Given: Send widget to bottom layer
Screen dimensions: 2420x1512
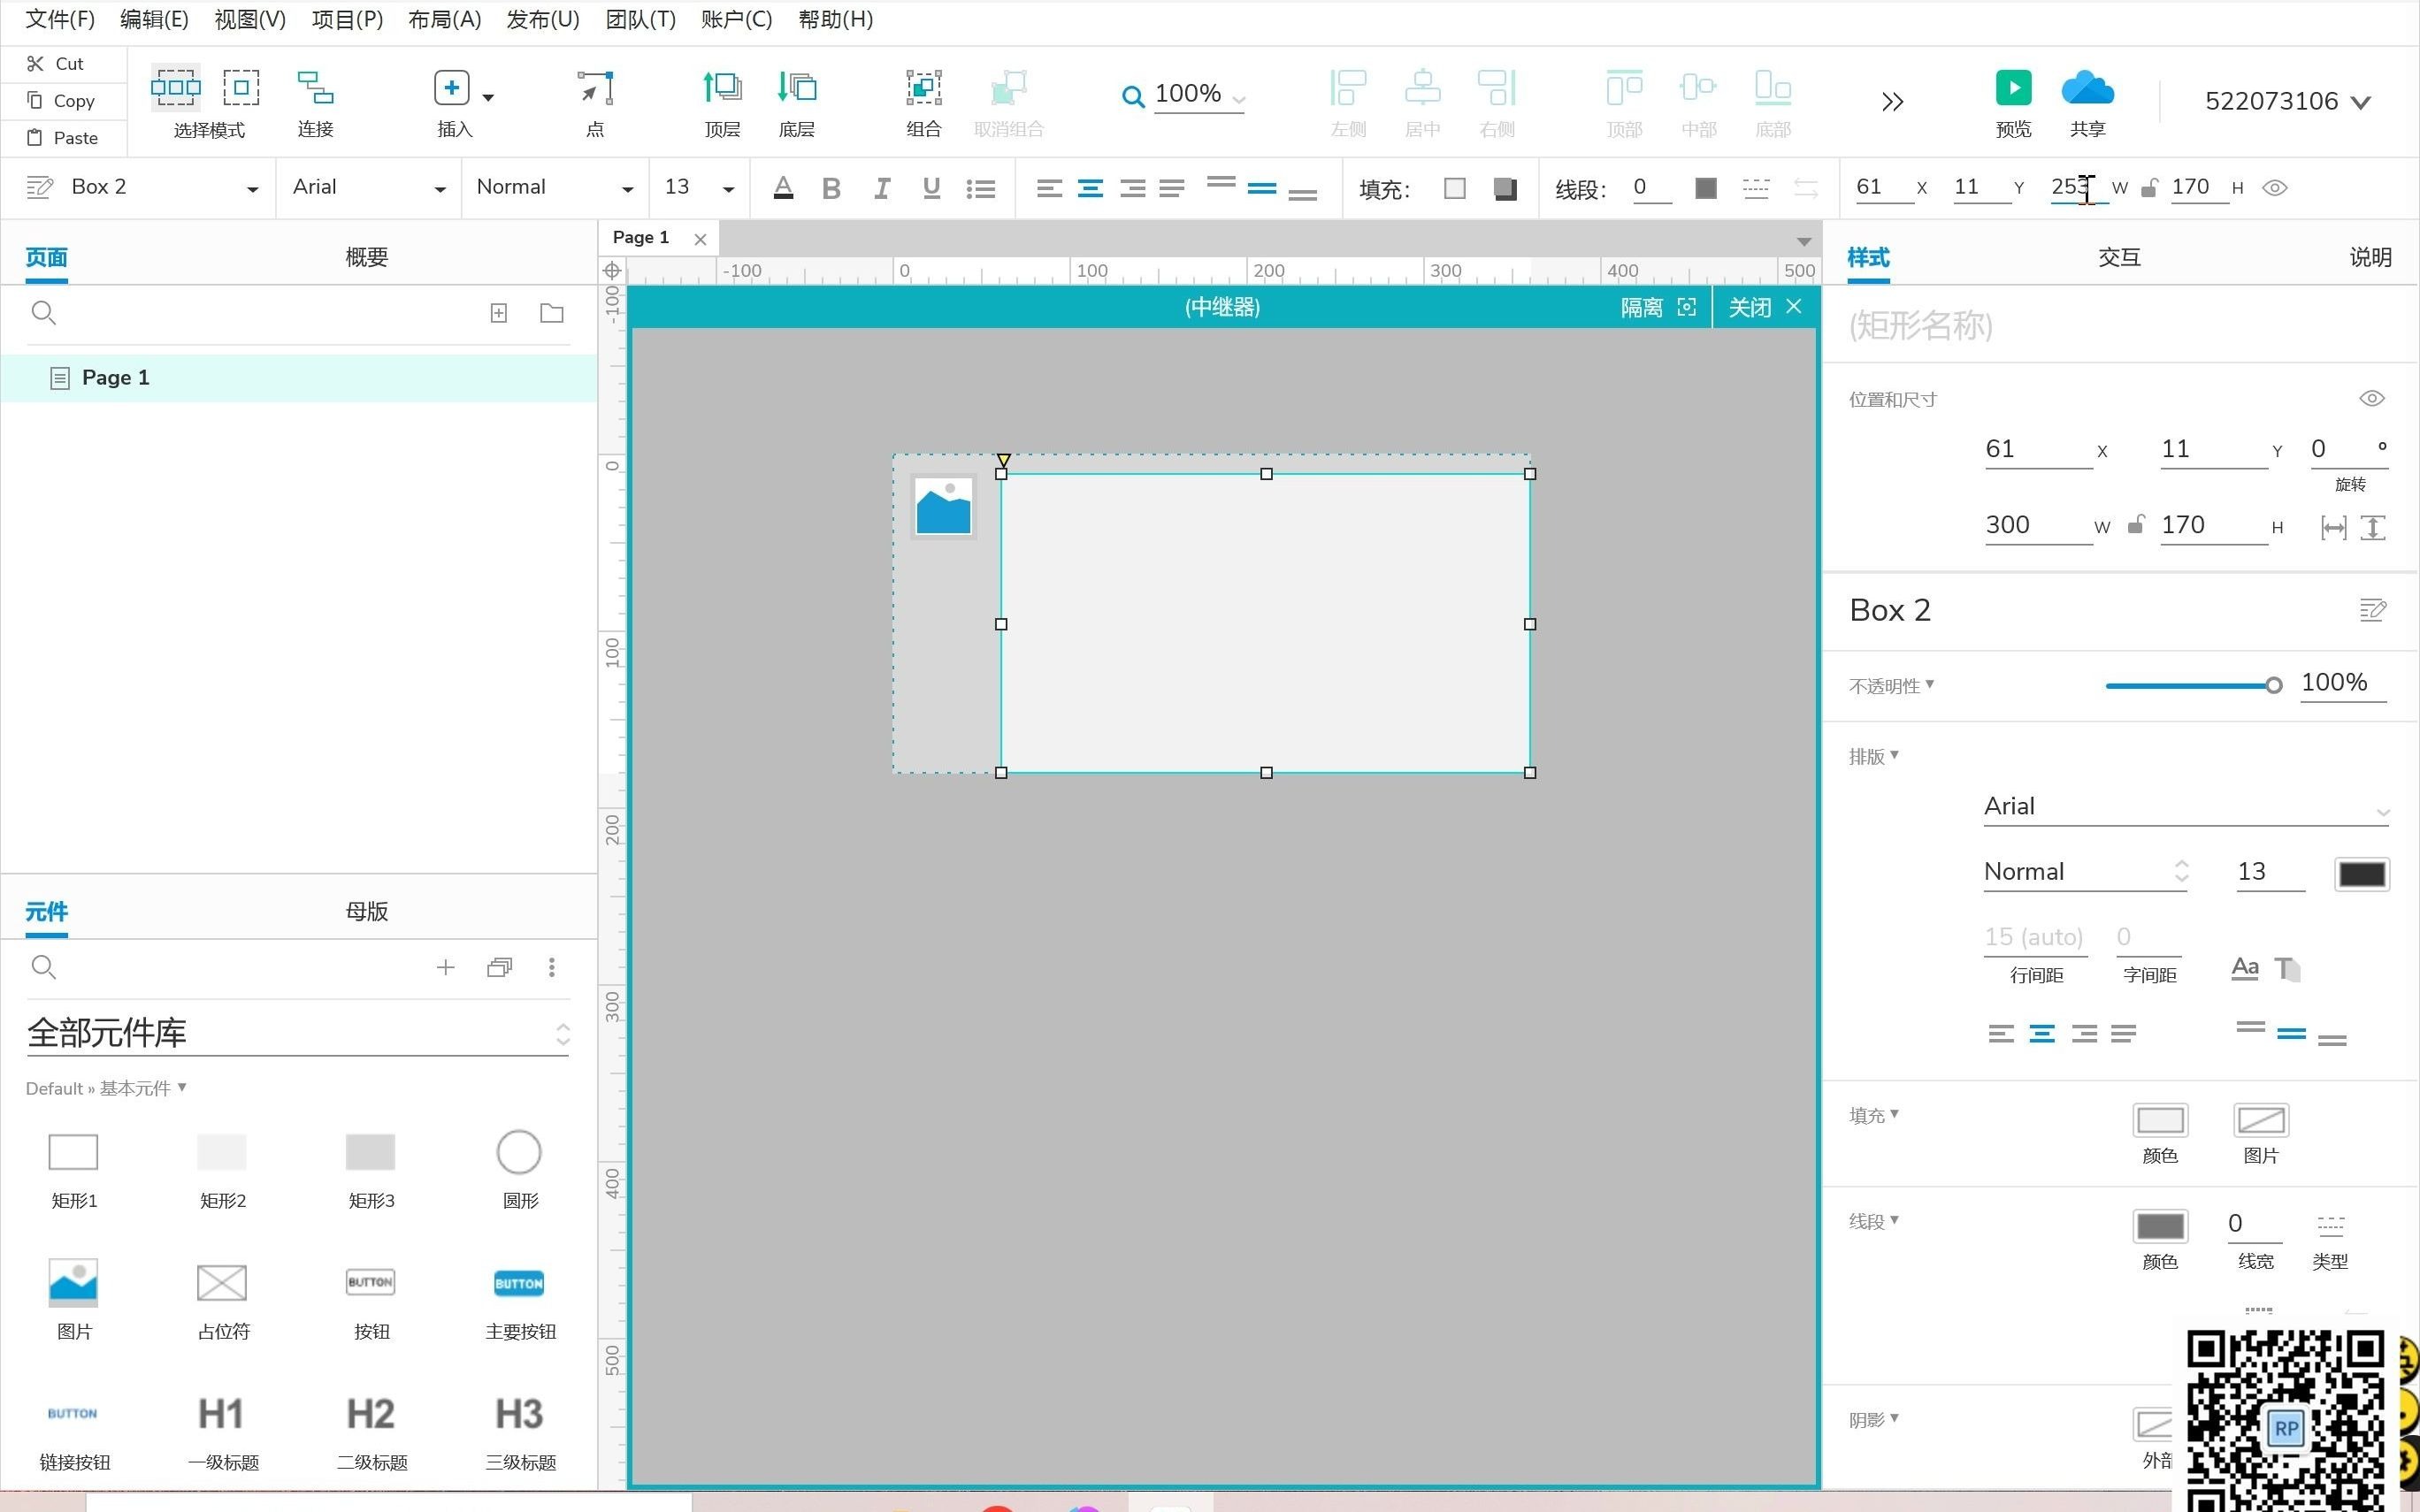Looking at the screenshot, I should pyautogui.click(x=797, y=88).
